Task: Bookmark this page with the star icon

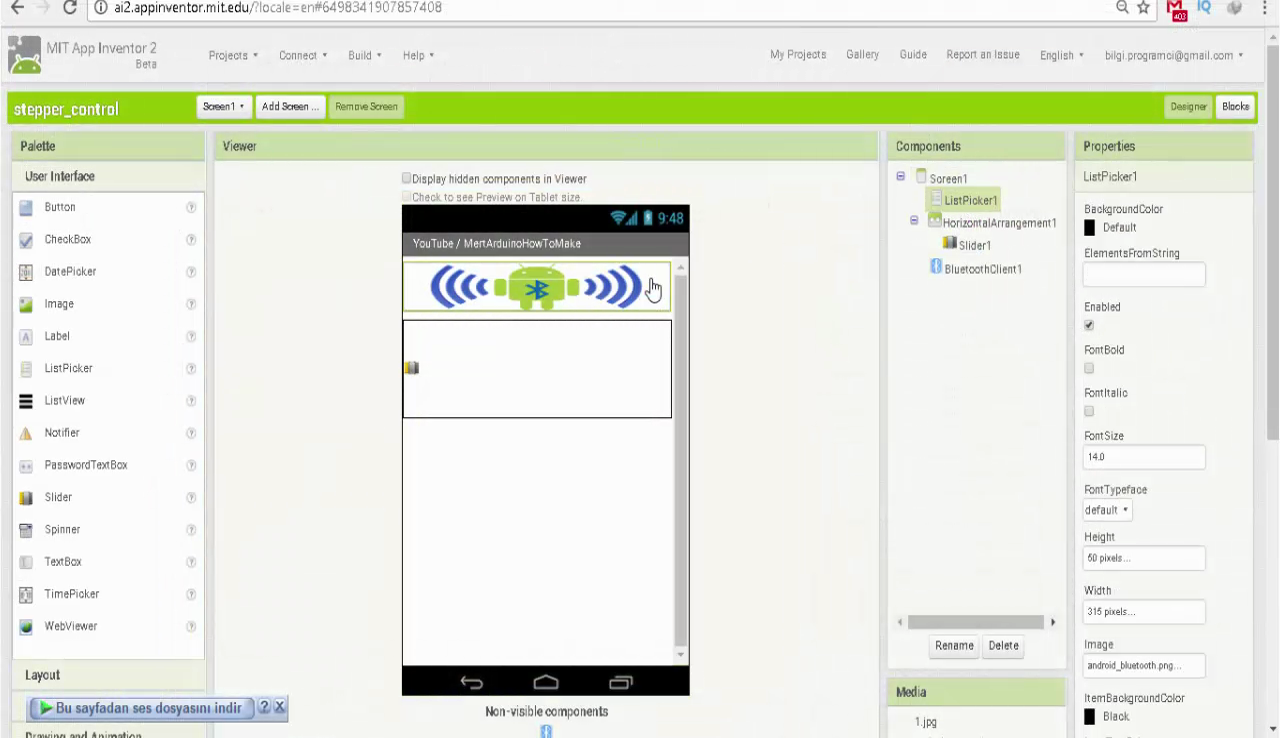Action: 1144,8
